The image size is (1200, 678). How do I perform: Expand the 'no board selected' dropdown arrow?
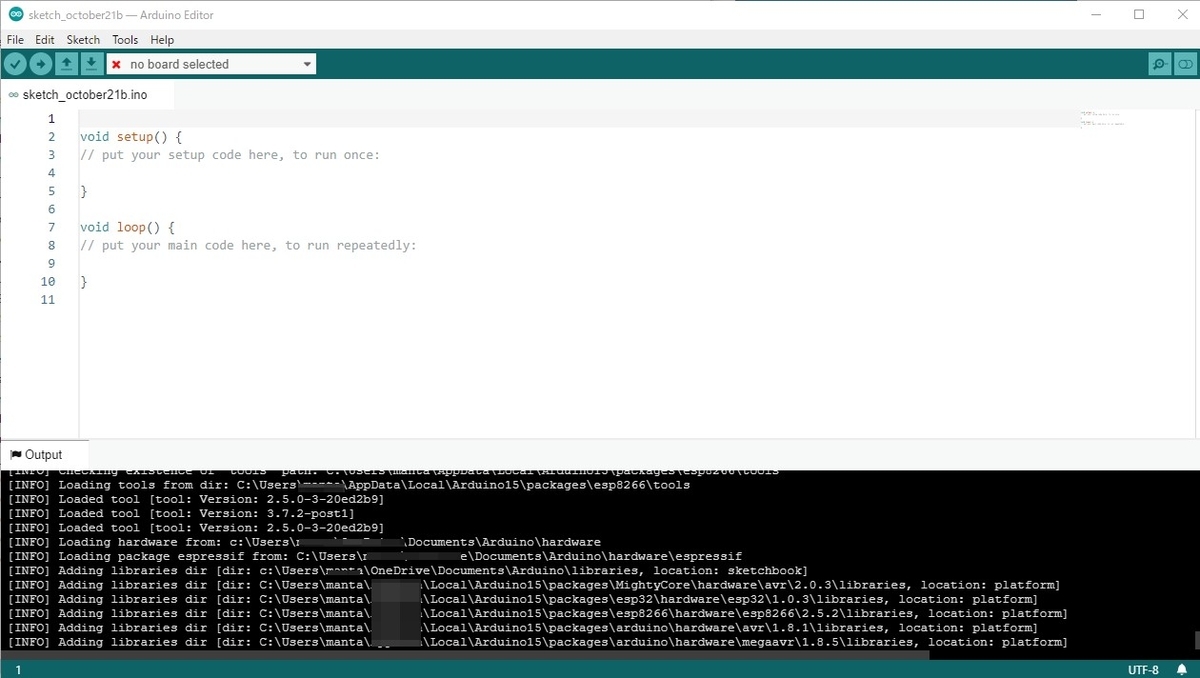[x=307, y=64]
